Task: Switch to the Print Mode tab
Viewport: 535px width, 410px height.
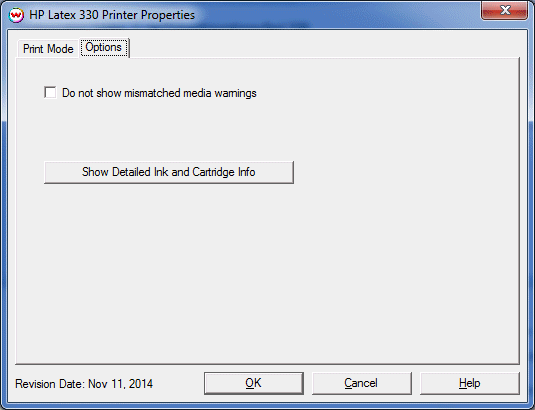Action: (x=48, y=49)
